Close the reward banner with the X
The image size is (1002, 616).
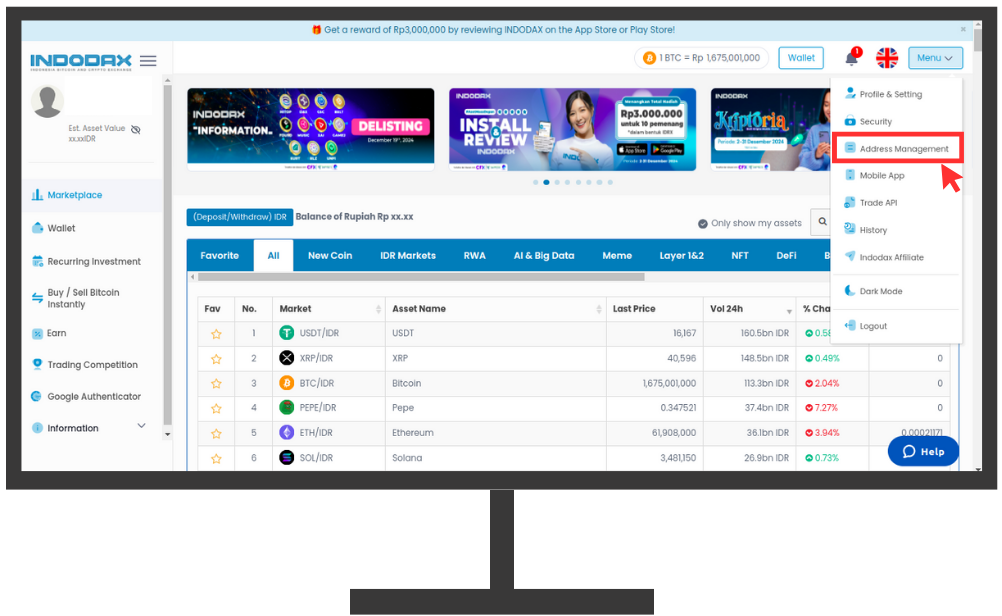pos(963,29)
